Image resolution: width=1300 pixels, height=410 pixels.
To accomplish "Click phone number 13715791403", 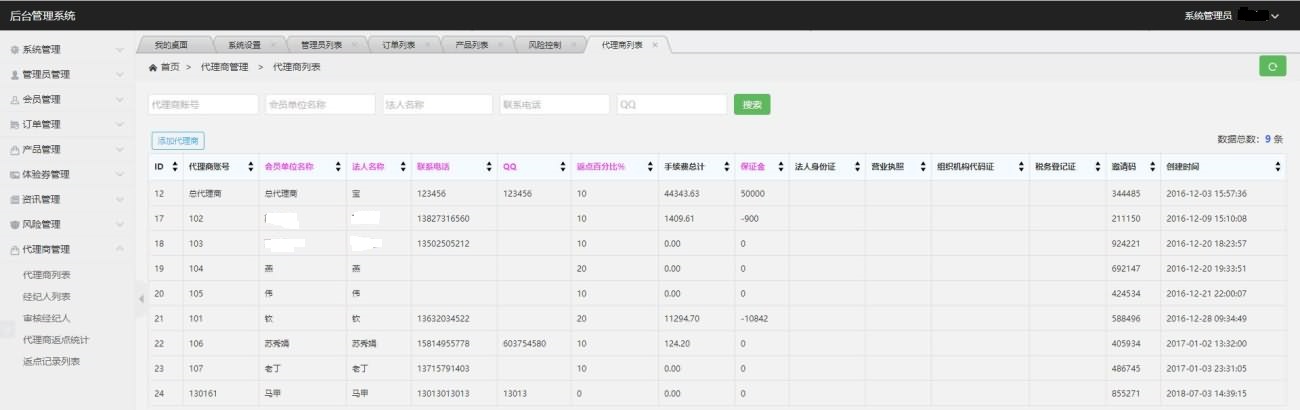I will tap(443, 368).
